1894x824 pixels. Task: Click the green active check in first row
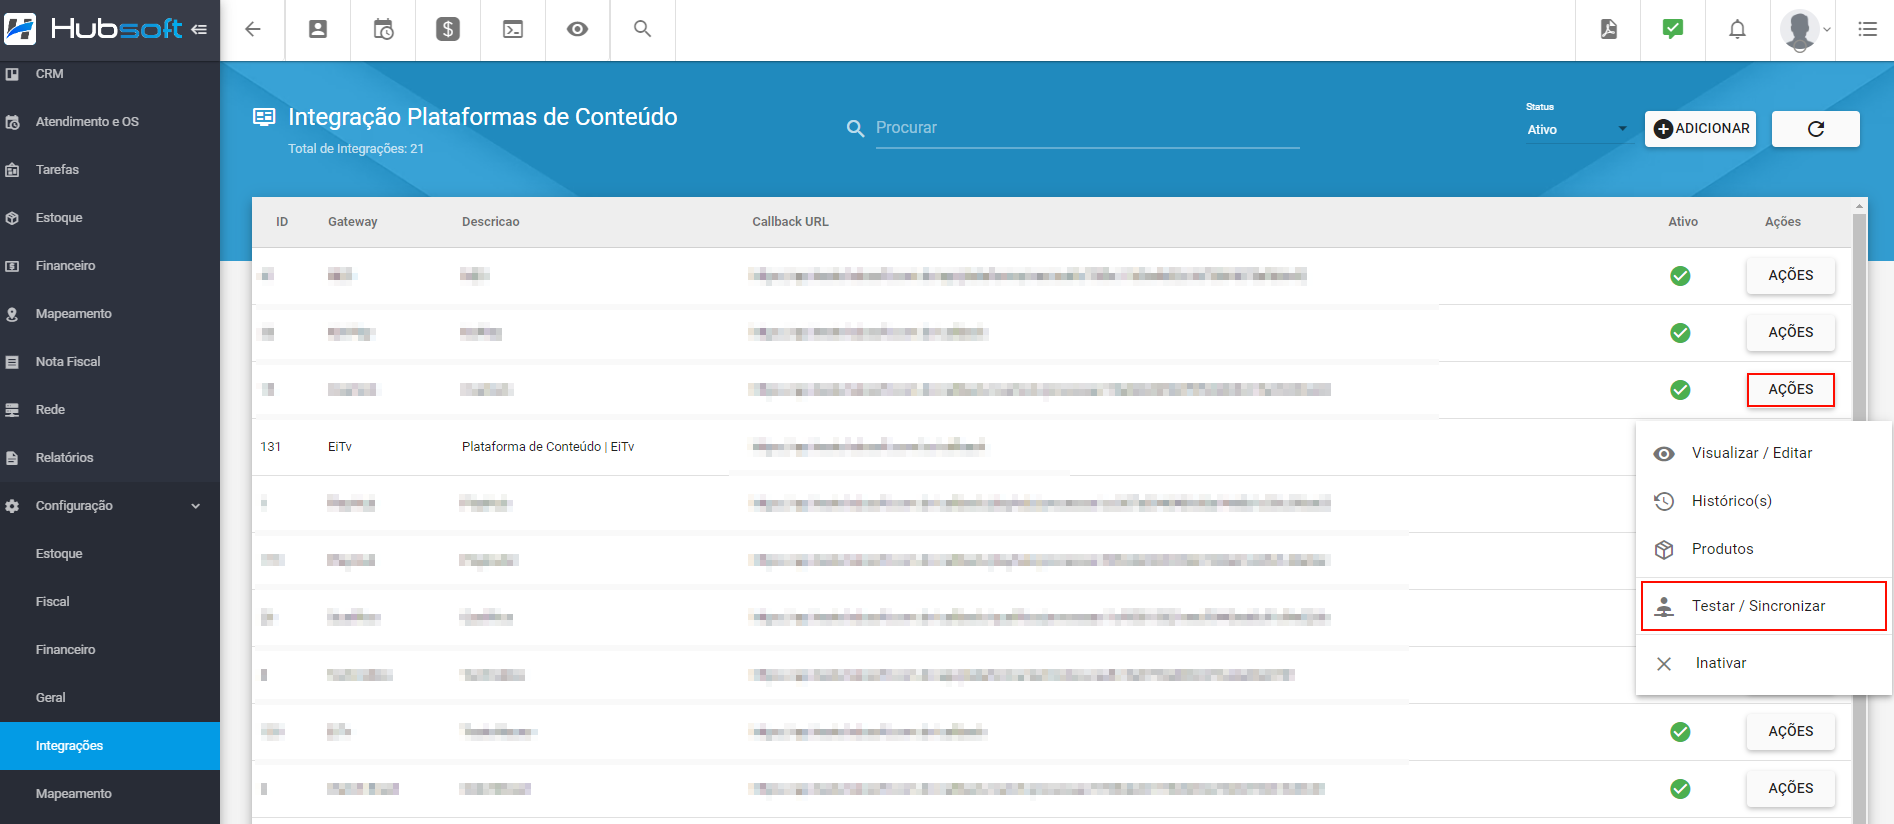point(1680,276)
